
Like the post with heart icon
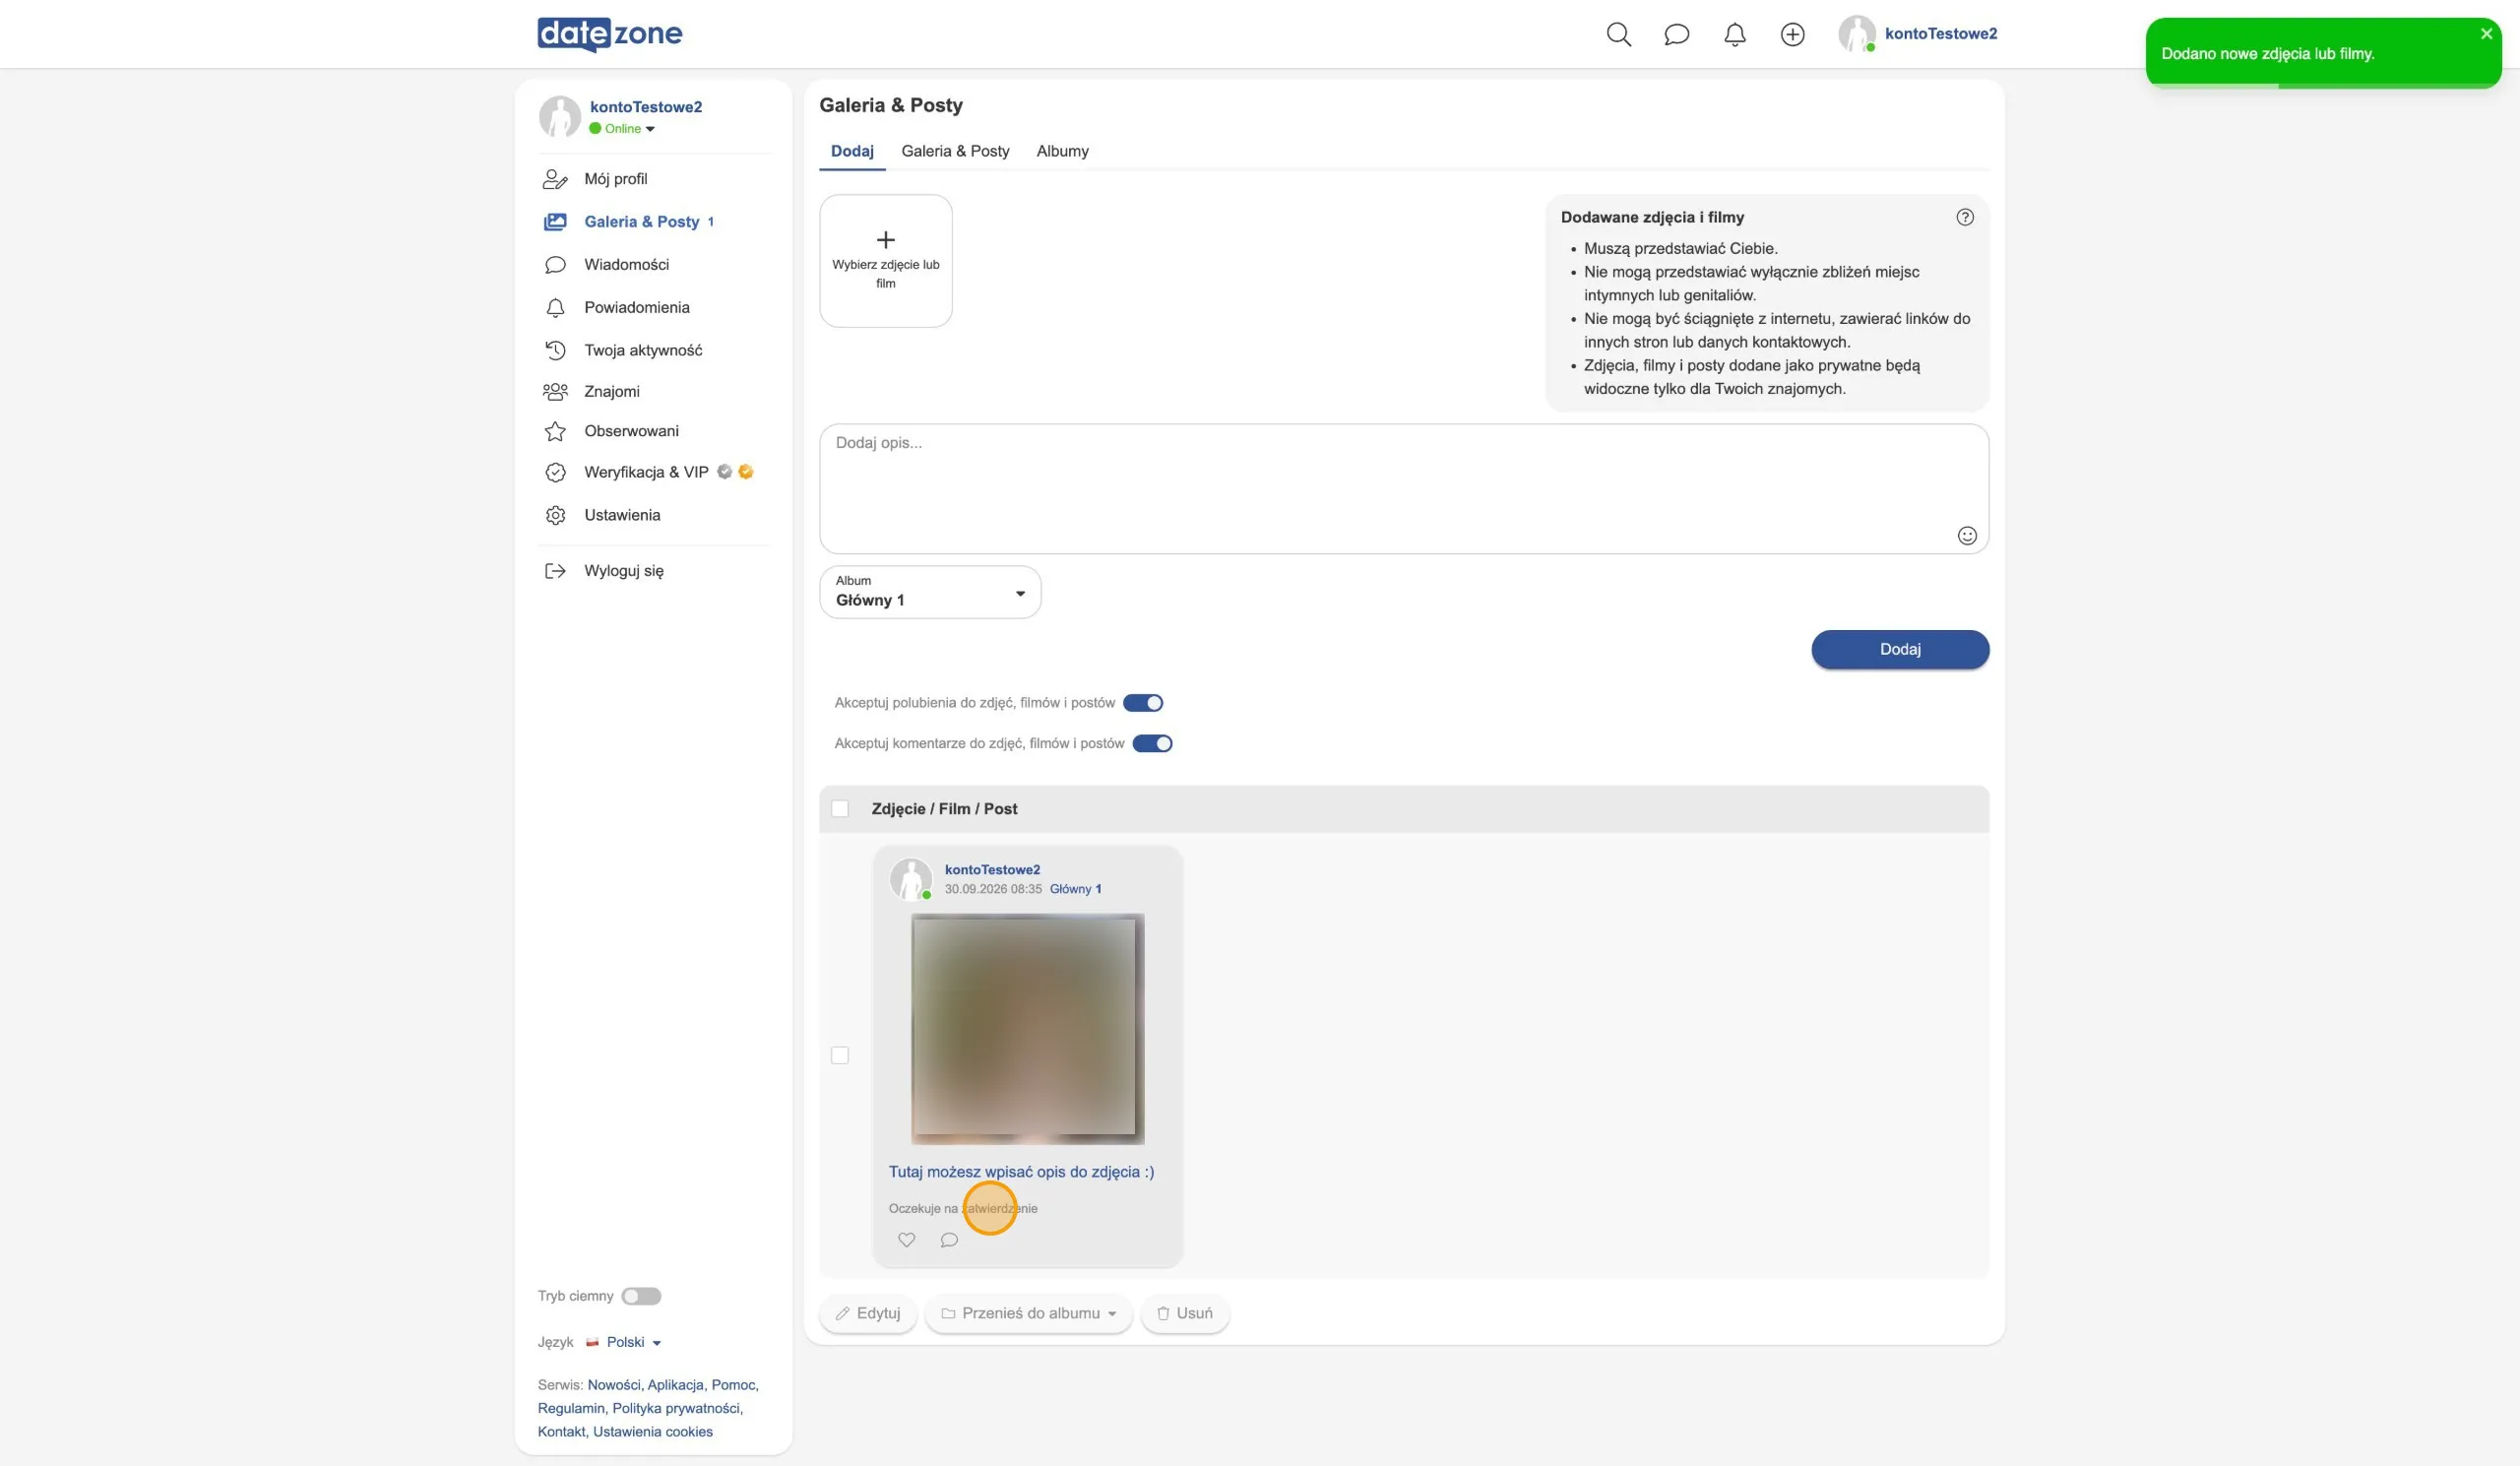click(906, 1239)
